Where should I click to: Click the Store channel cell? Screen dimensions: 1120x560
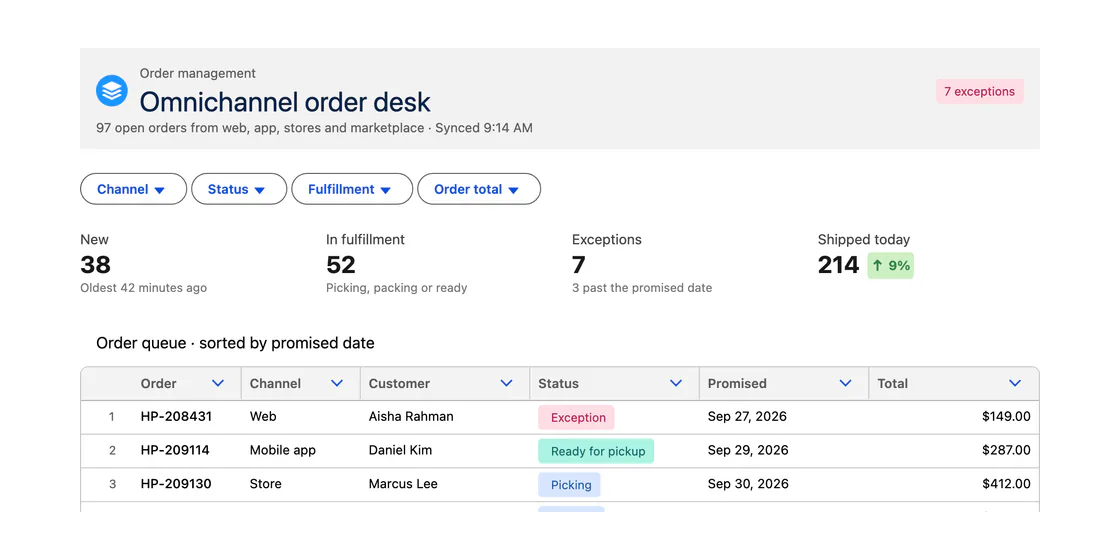(266, 484)
